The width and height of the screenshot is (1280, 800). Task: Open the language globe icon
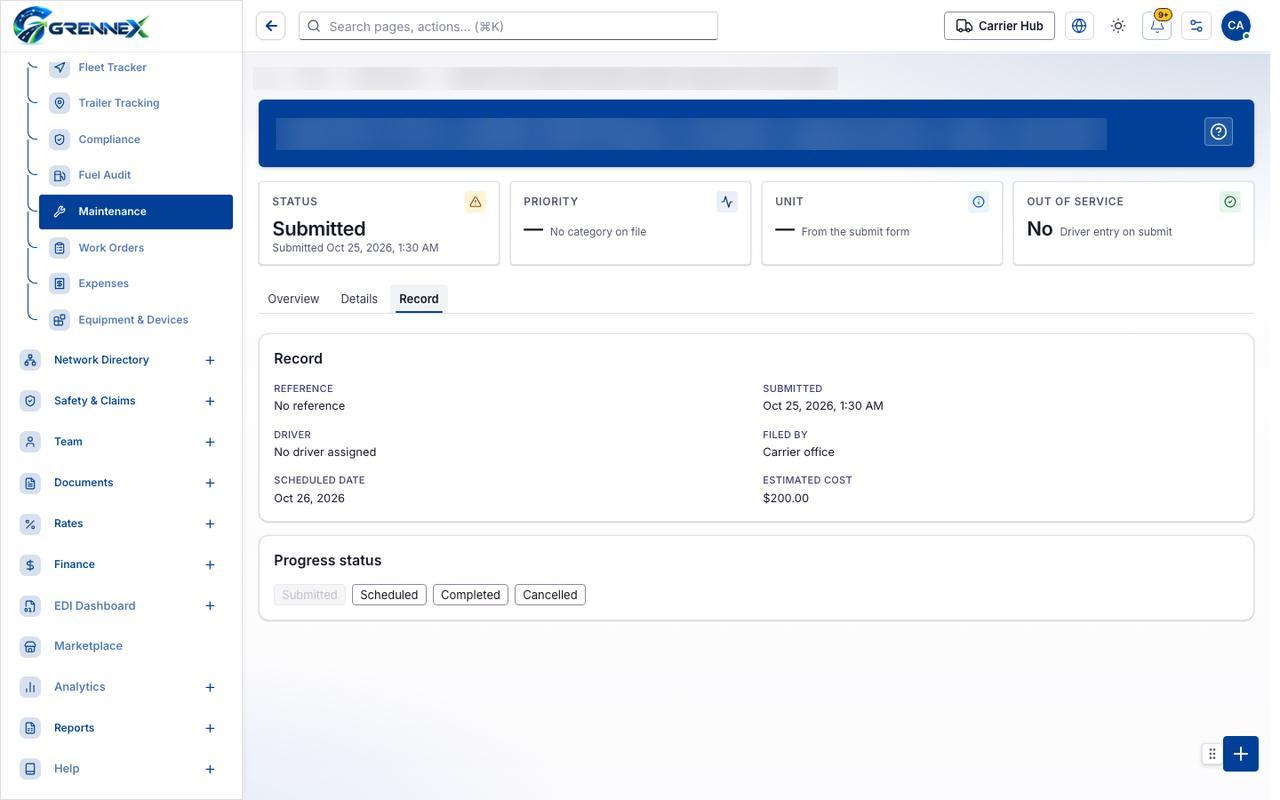click(x=1079, y=26)
